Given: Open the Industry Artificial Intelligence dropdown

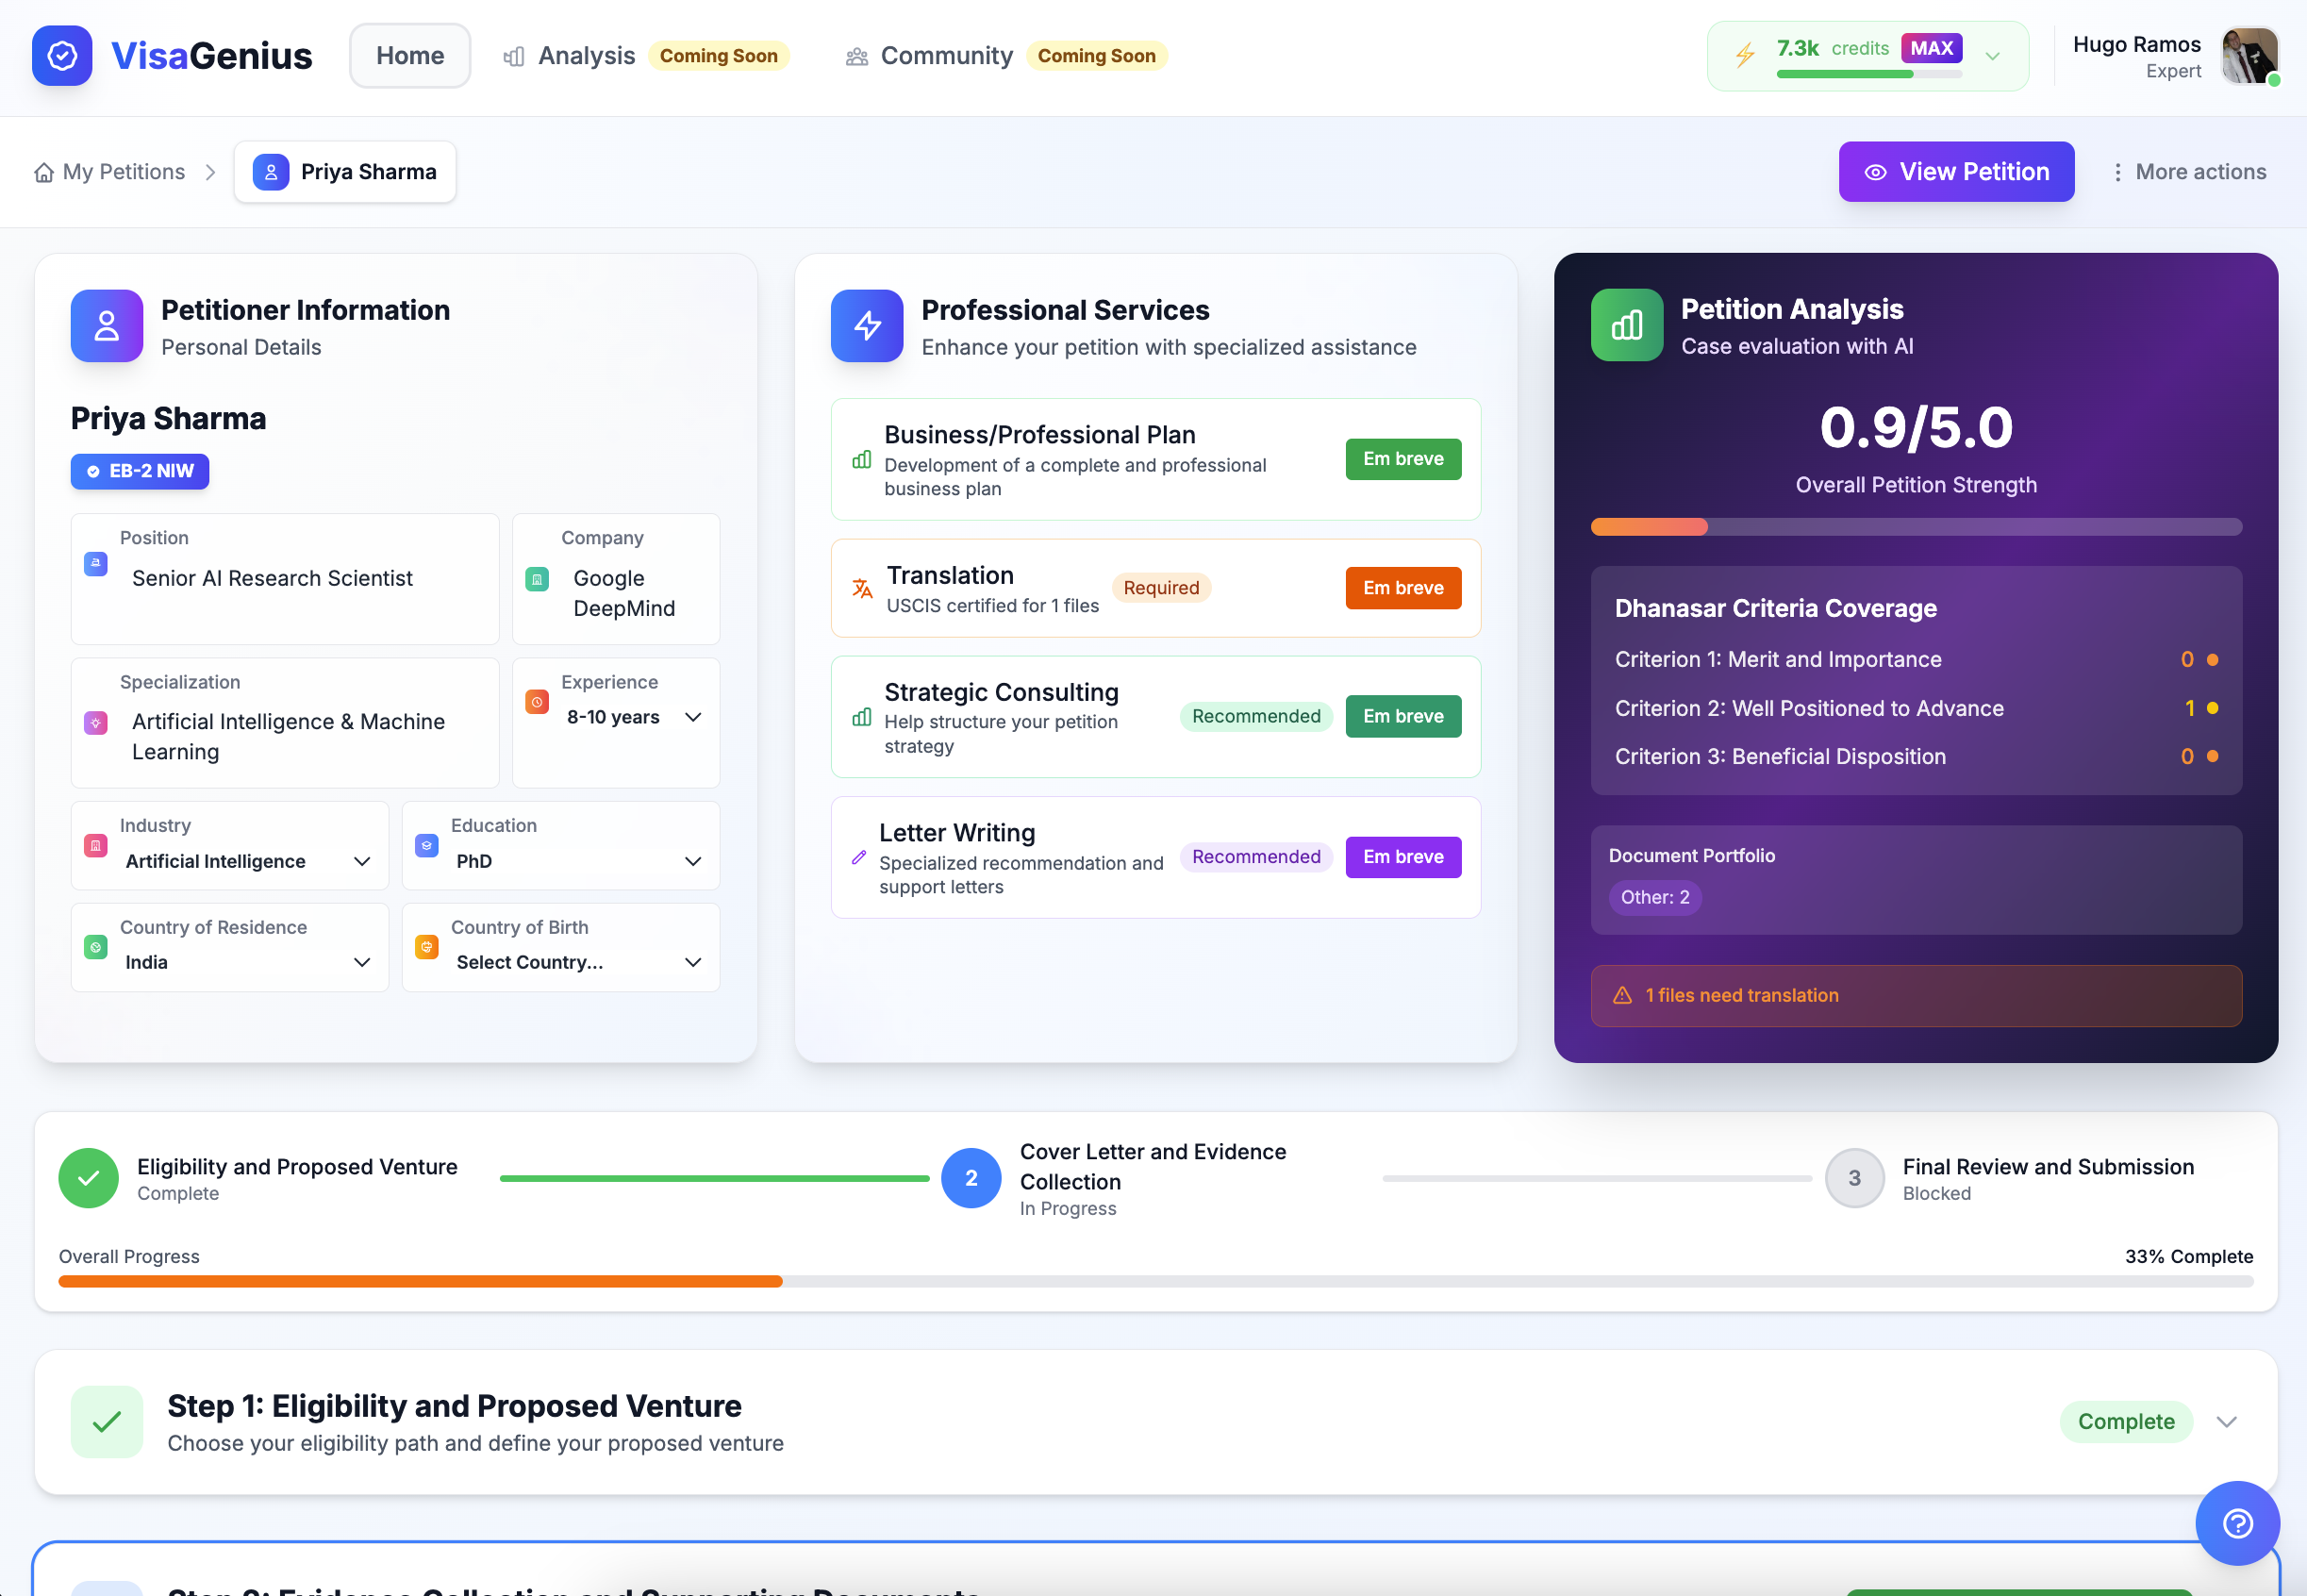Looking at the screenshot, I should coord(248,861).
